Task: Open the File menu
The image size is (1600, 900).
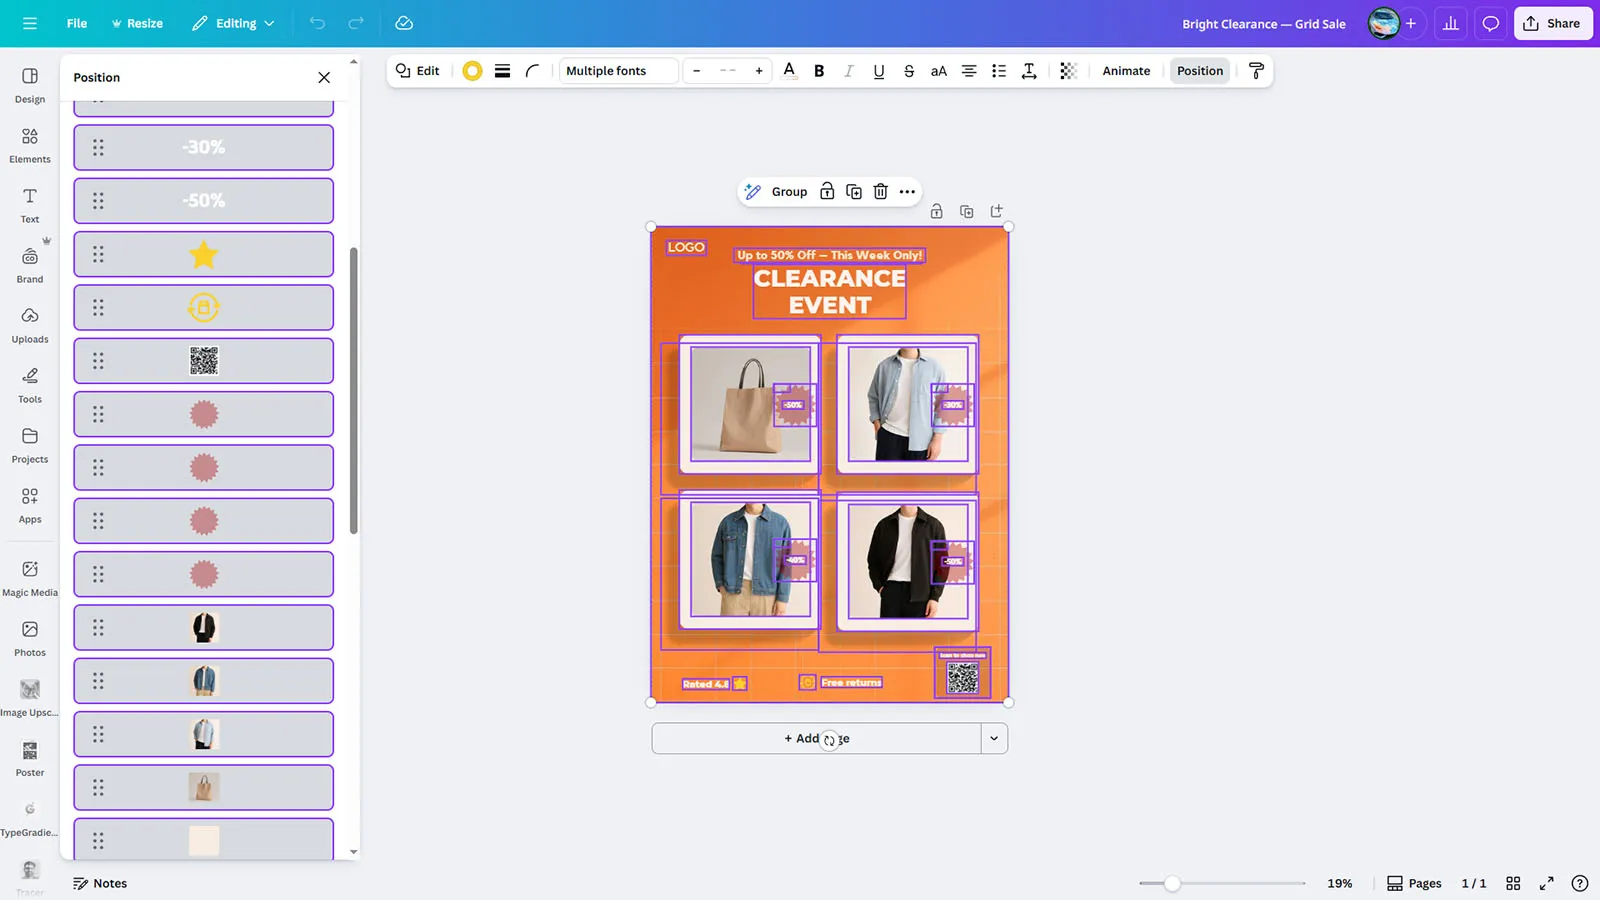Action: click(x=77, y=23)
